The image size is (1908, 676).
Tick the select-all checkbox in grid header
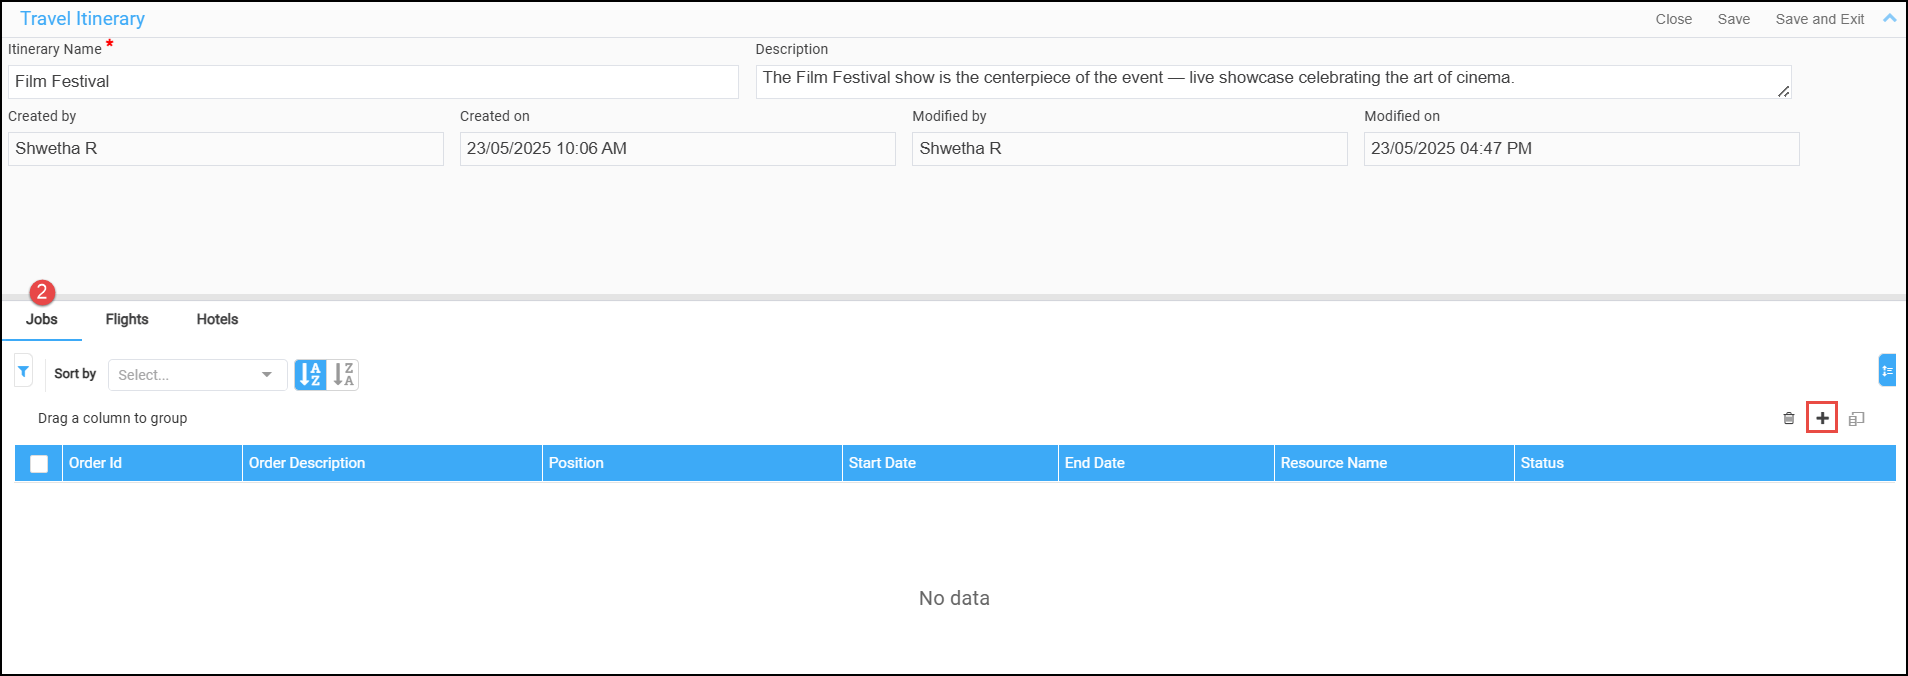39,463
